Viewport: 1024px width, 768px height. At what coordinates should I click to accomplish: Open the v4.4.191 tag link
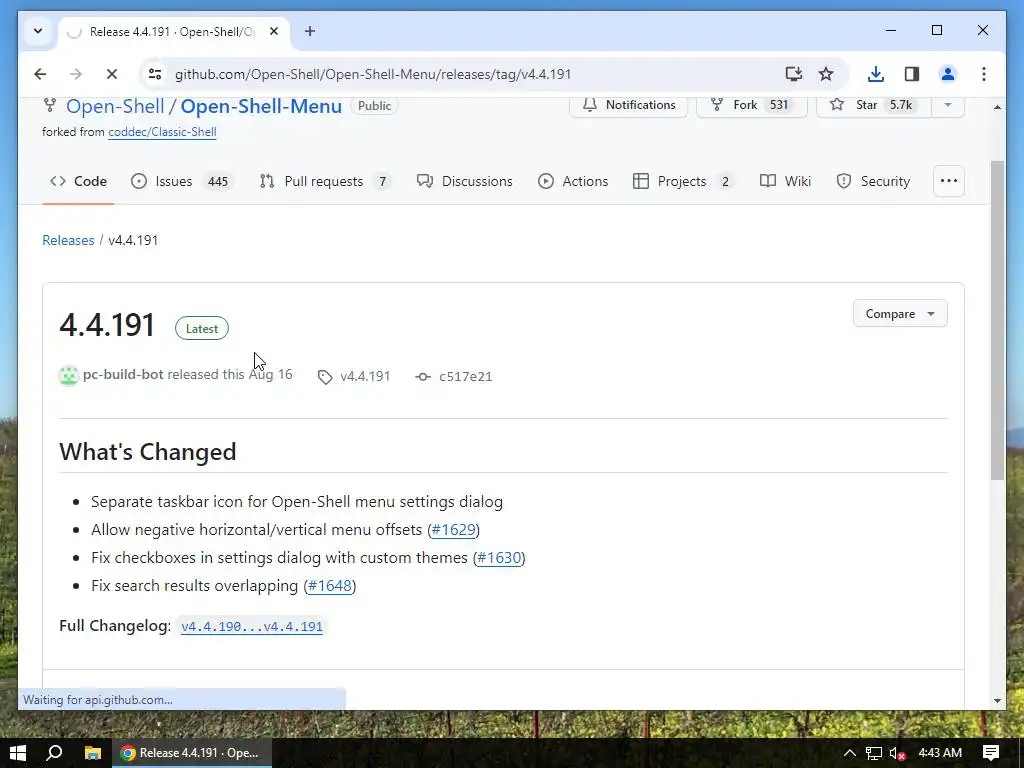tap(355, 377)
